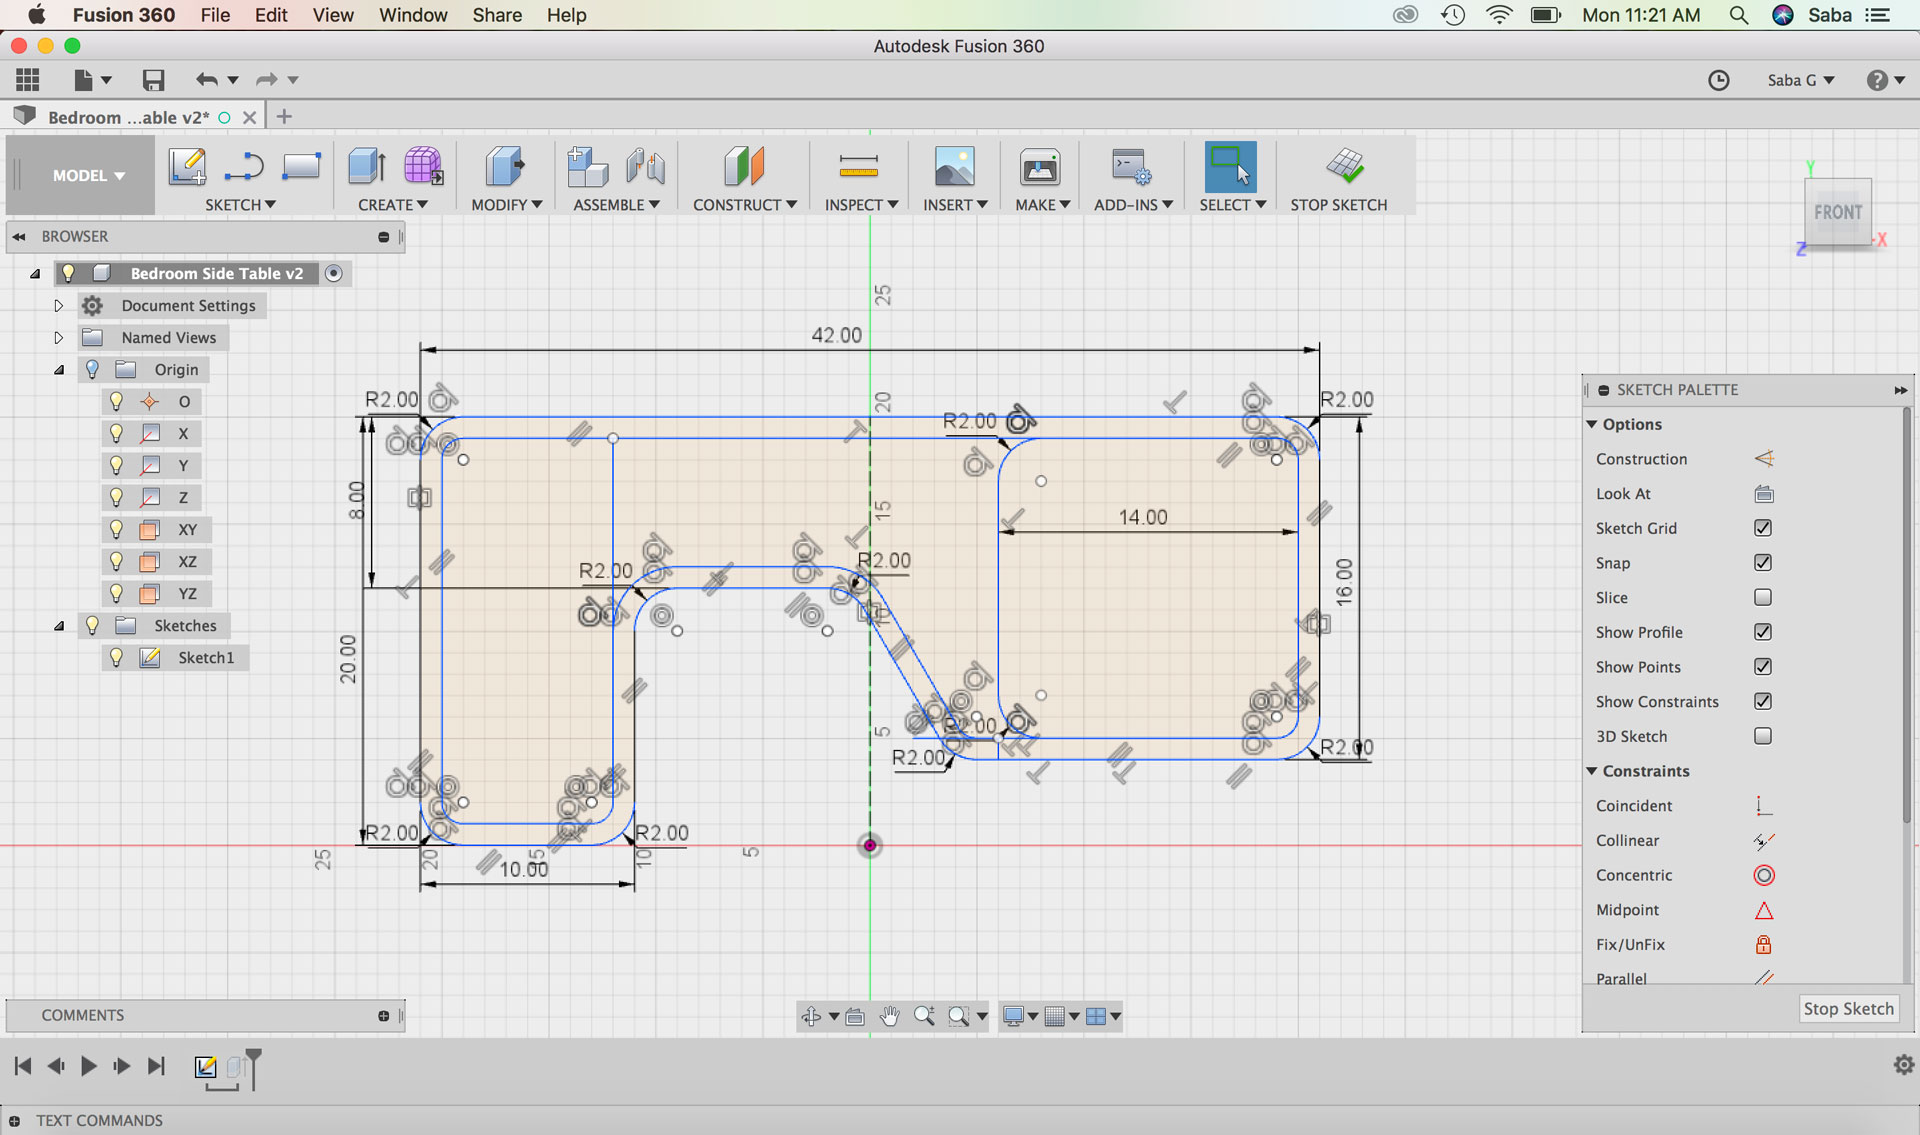This screenshot has height=1135, width=1920.
Task: Enable the Slice checkbox
Action: pyautogui.click(x=1762, y=597)
